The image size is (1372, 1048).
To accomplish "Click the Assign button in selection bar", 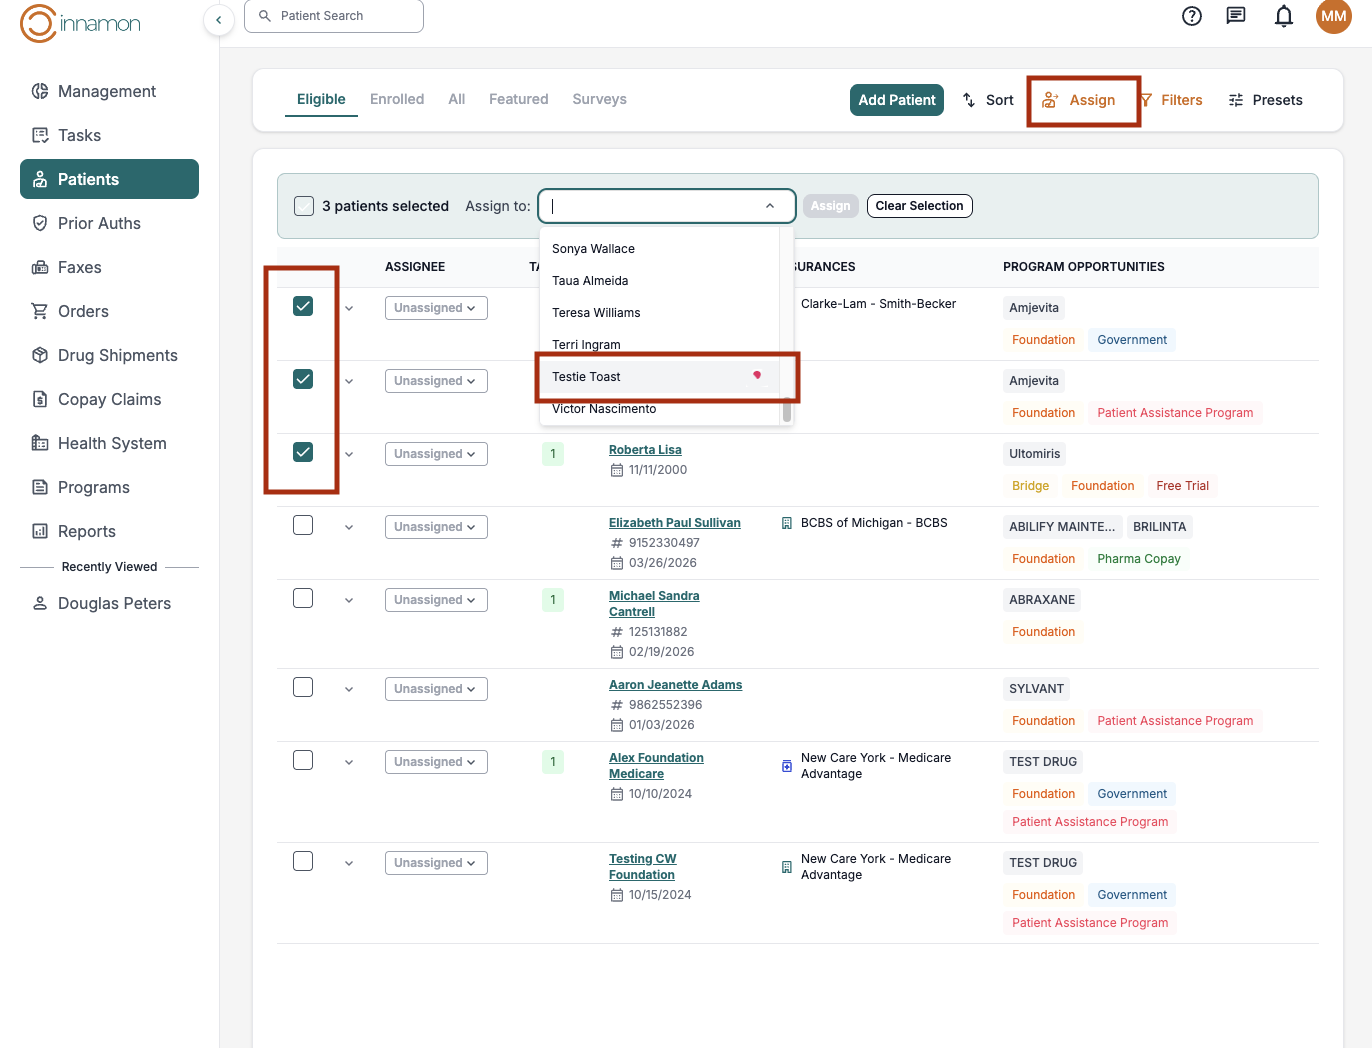I will click(830, 206).
